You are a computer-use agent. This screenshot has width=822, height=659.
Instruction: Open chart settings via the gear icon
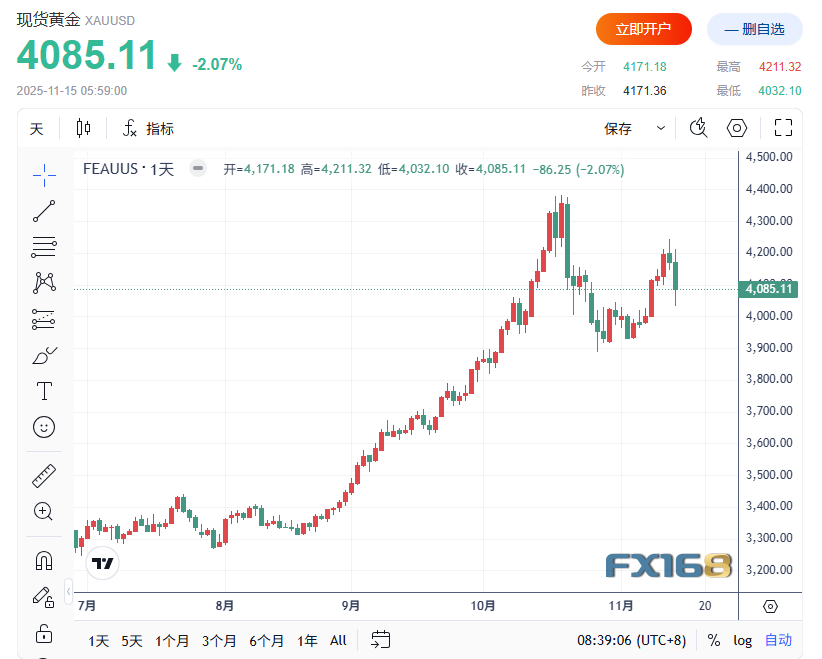pos(737,128)
